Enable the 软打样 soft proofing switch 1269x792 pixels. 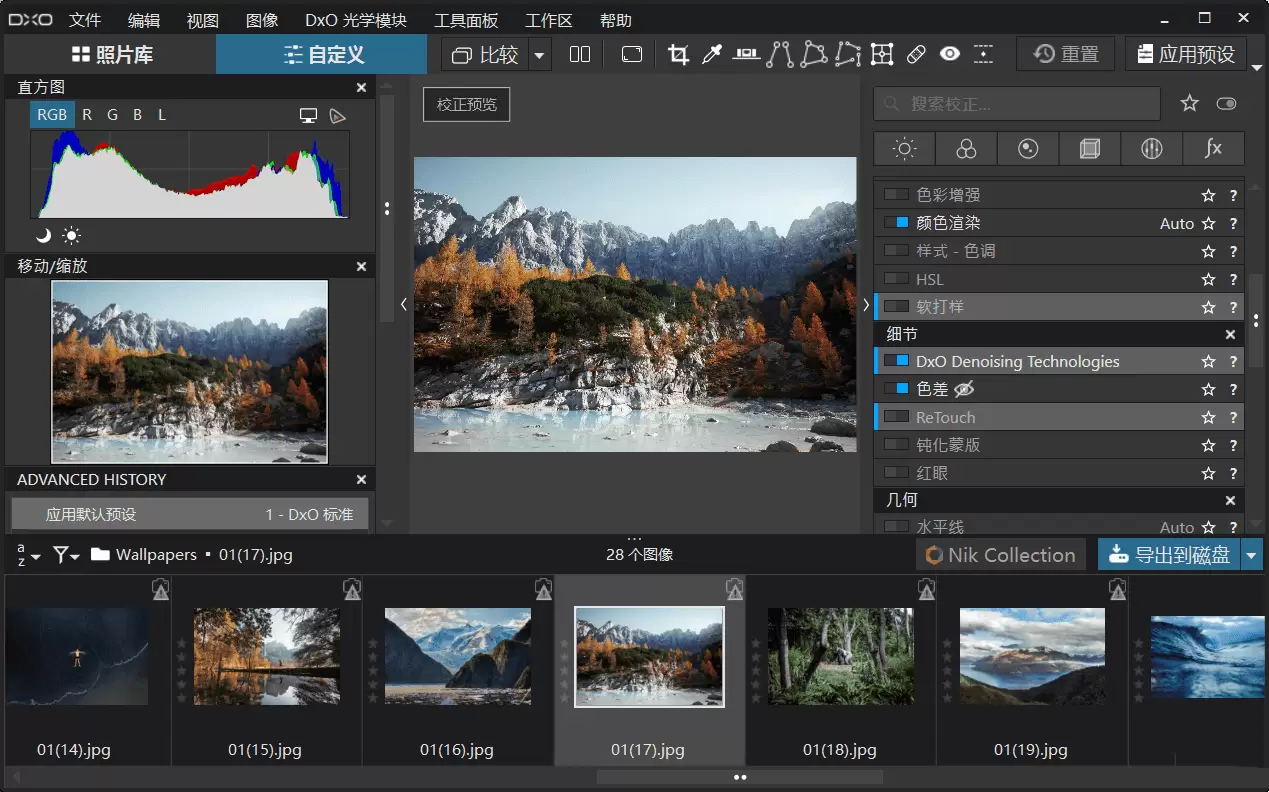897,307
